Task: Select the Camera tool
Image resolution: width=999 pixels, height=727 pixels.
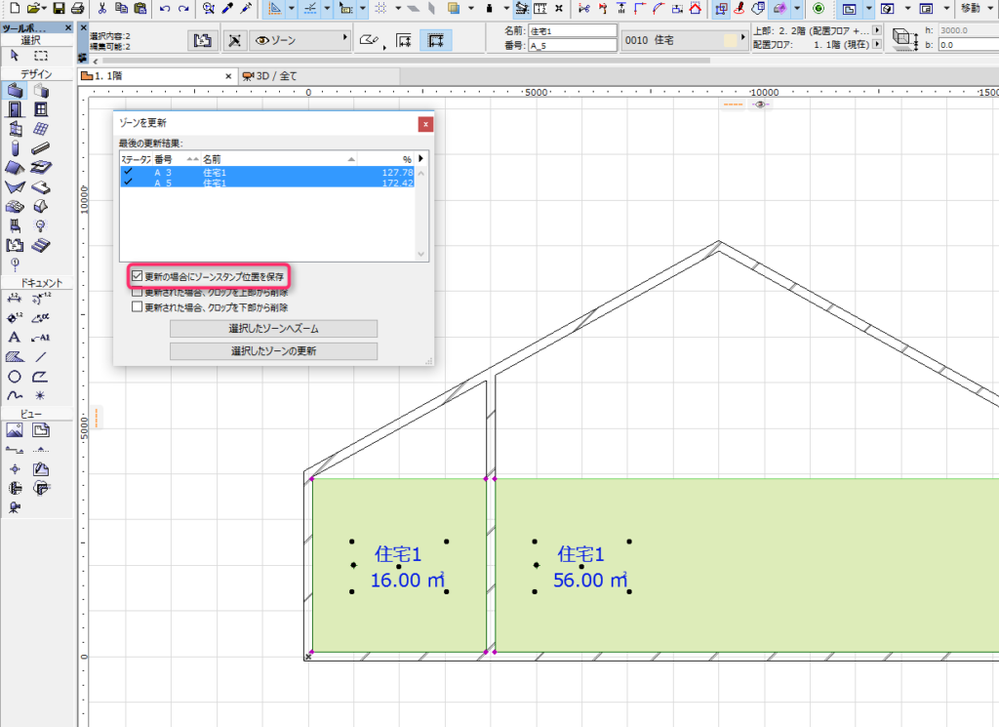Action: [x=15, y=508]
